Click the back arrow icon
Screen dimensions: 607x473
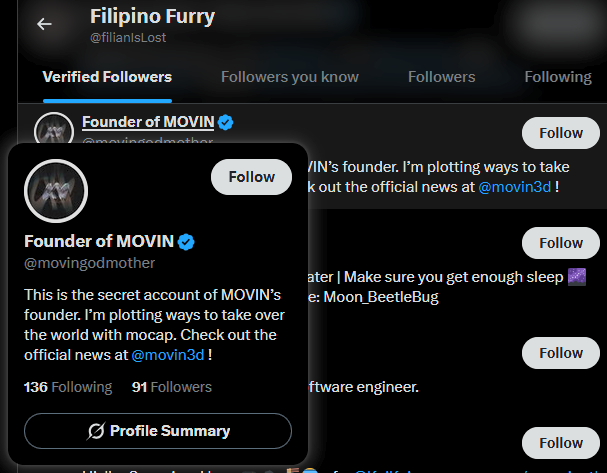44,24
